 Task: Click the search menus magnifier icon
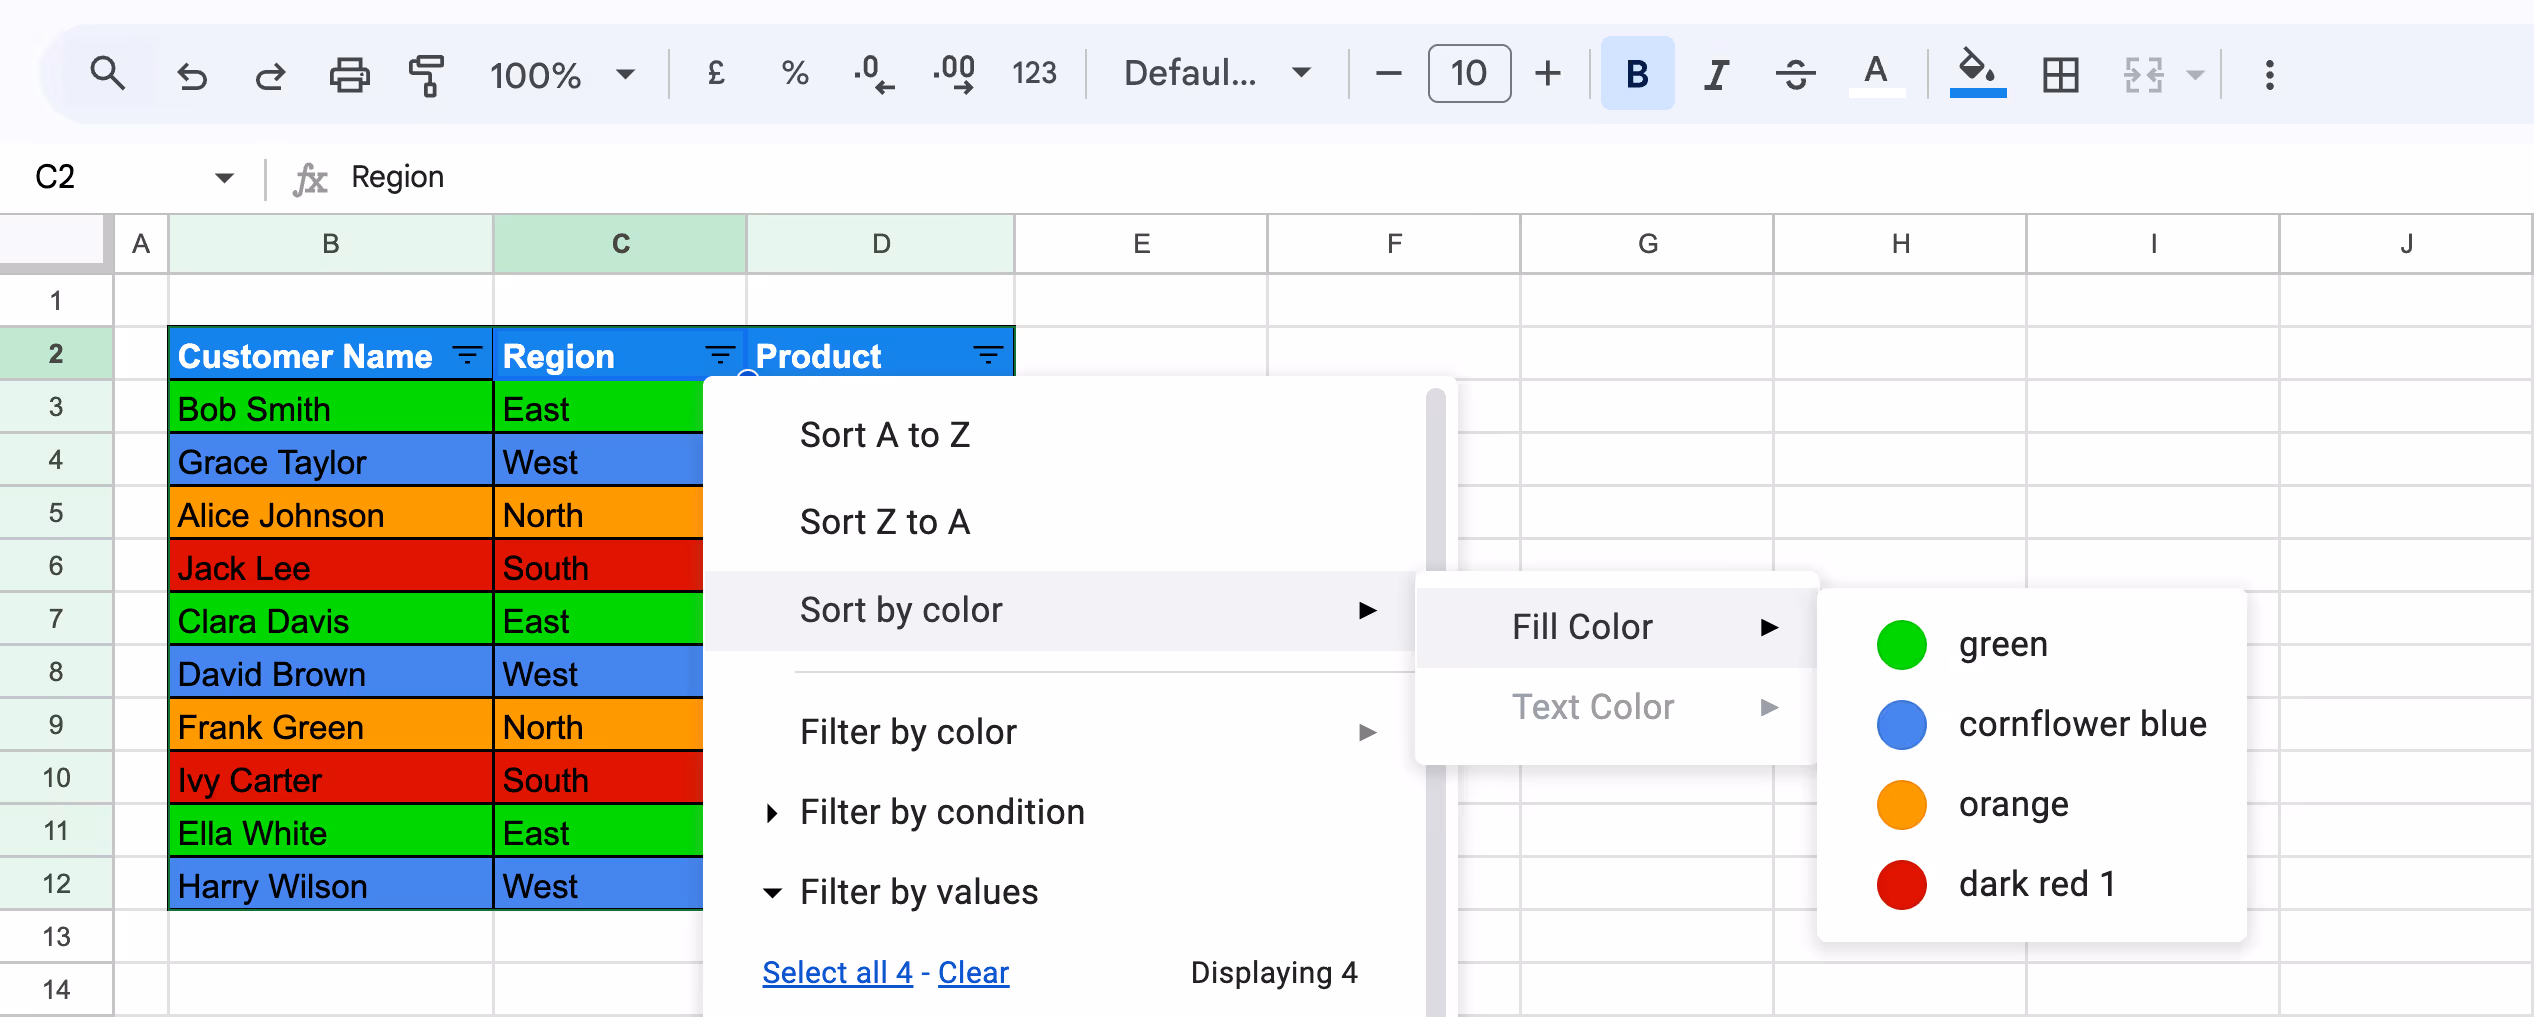click(107, 73)
